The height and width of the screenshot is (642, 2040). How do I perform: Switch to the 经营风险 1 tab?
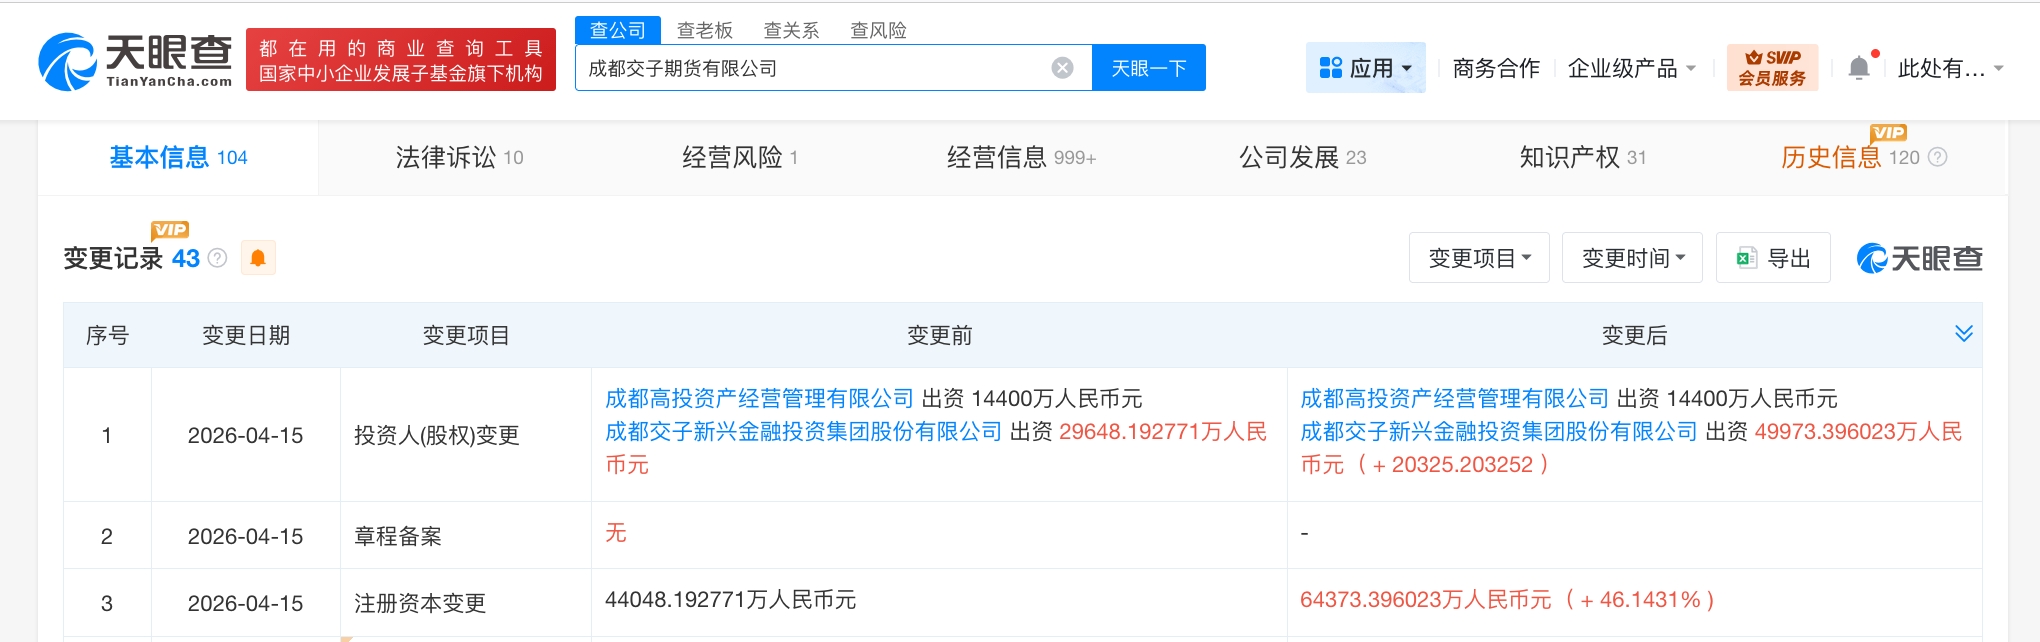pyautogui.click(x=740, y=157)
